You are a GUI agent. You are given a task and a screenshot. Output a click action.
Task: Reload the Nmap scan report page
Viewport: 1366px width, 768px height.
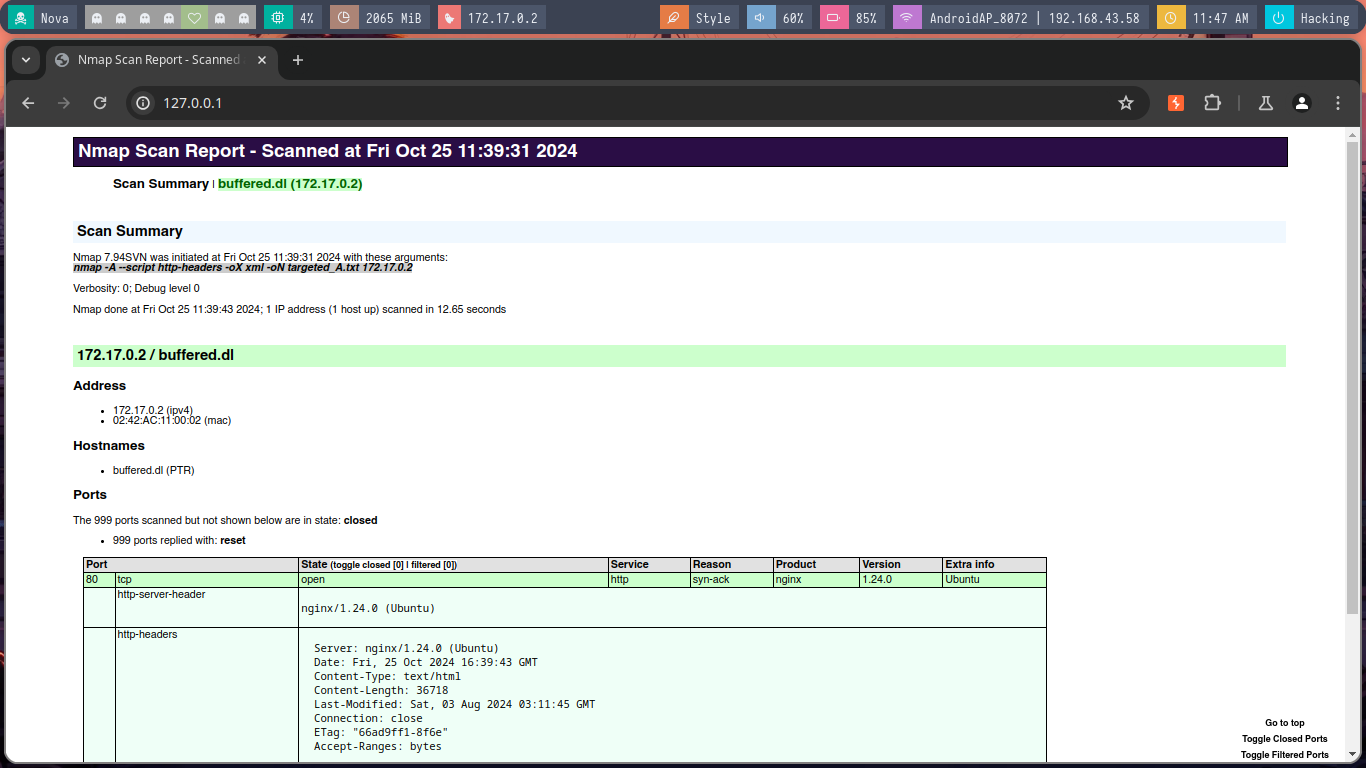point(100,103)
